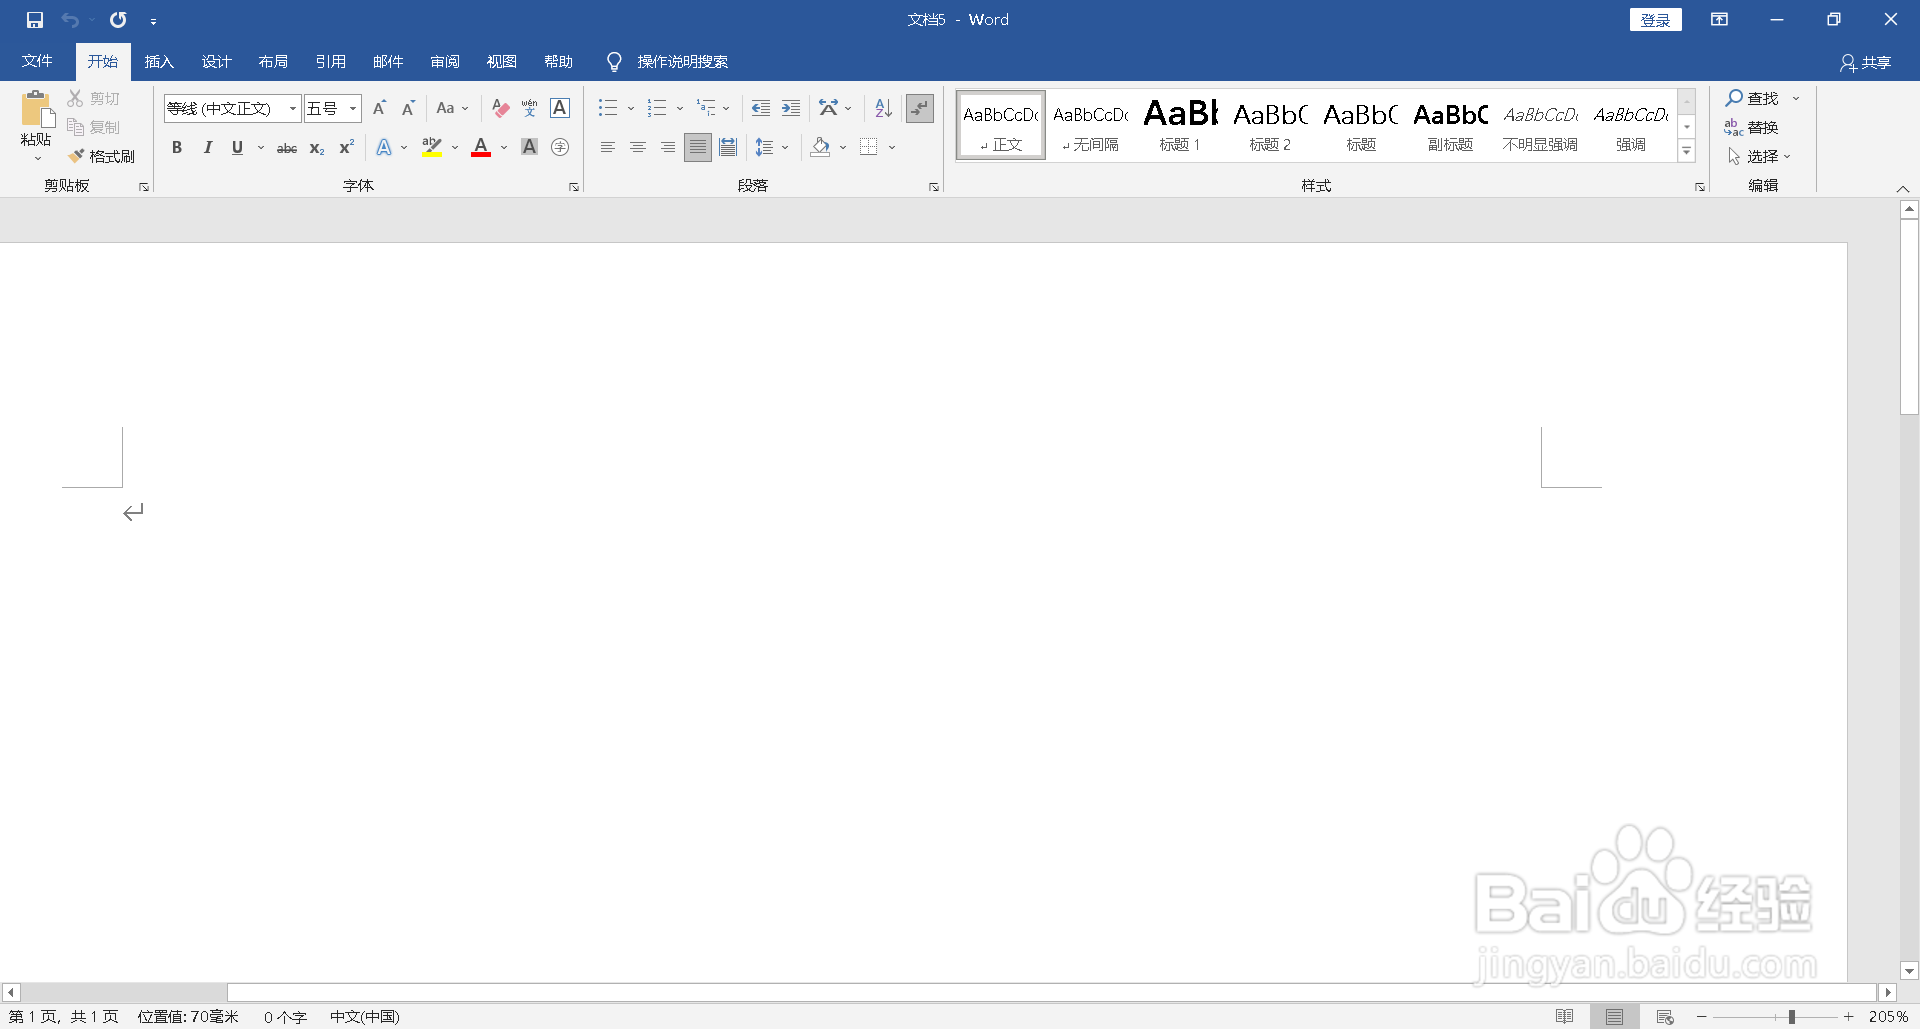
Task: Collapse the ribbon with the caret arrow
Action: [1903, 188]
